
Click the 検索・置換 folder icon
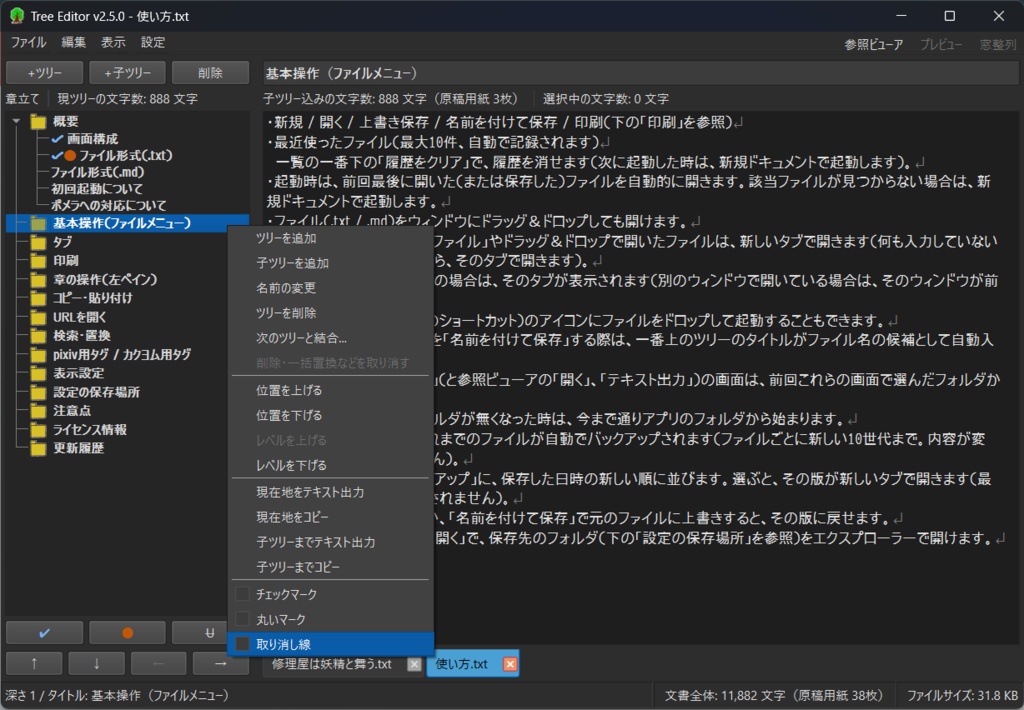tap(39, 336)
